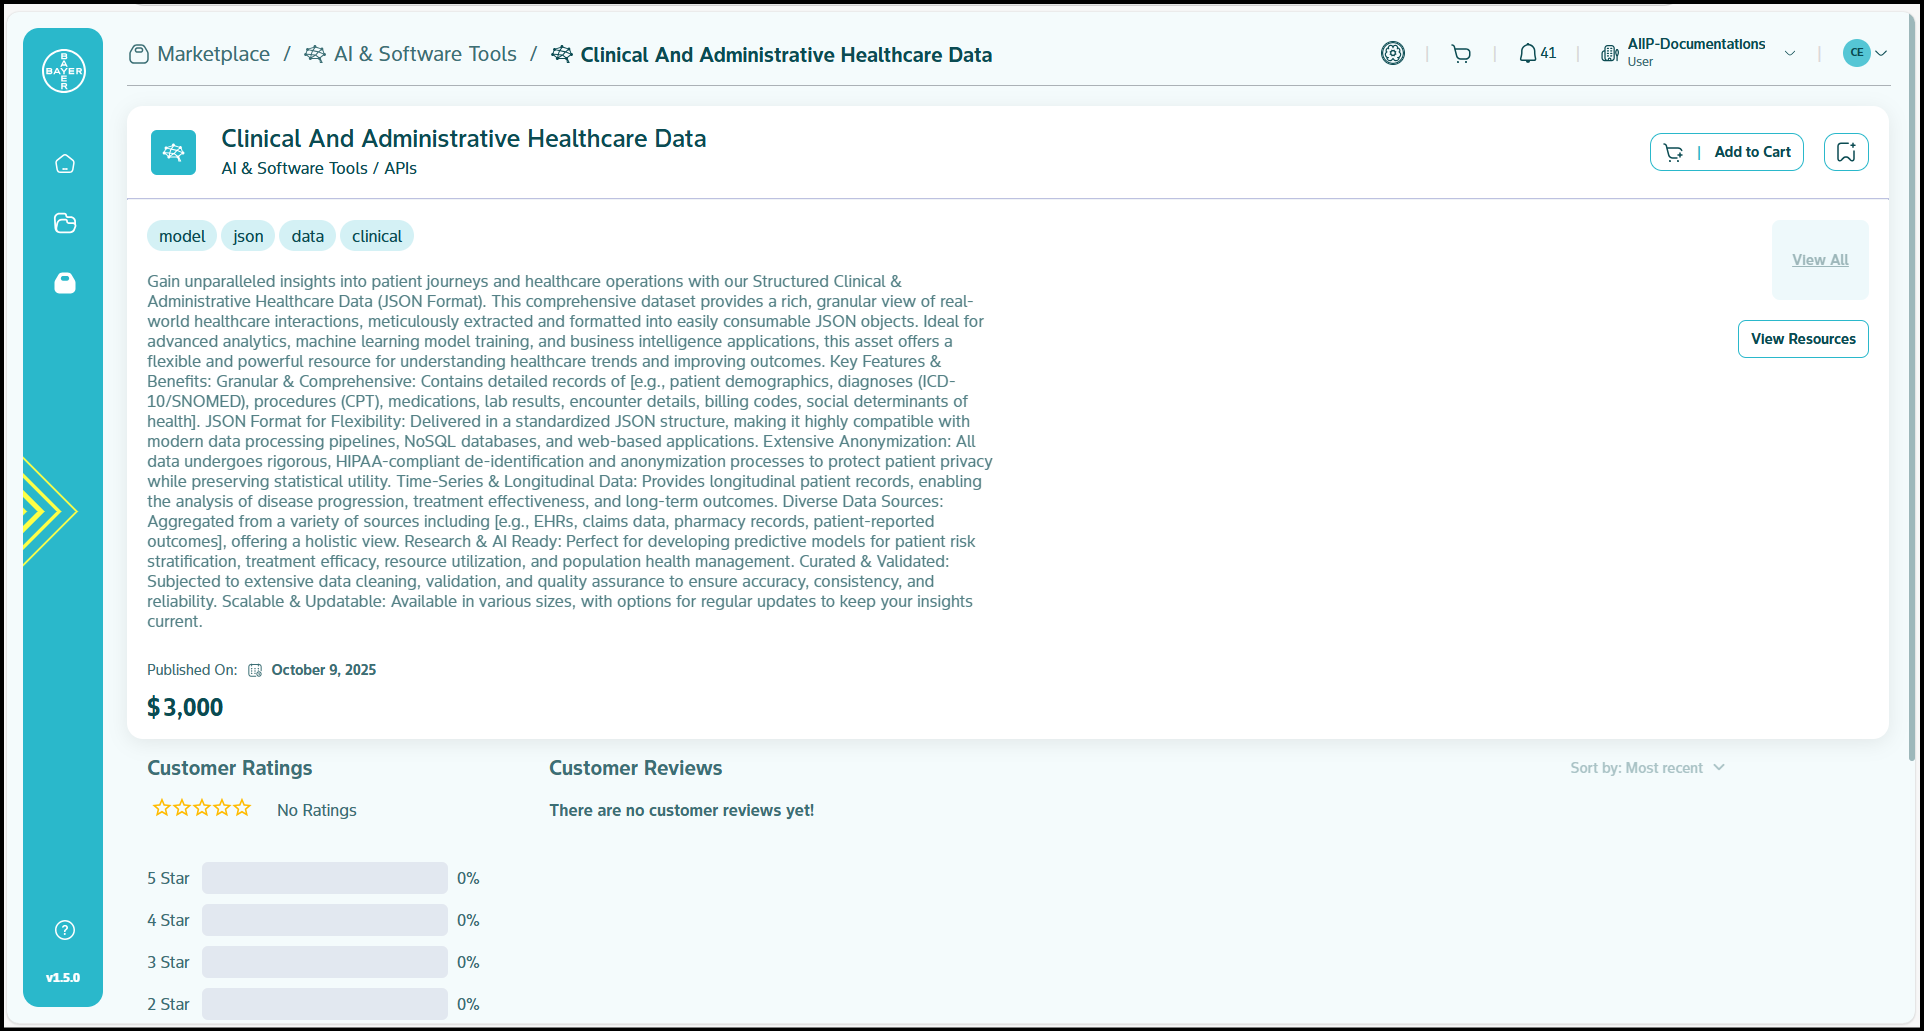Screen dimensions: 1924x1031
Task: Open the View All link
Action: click(x=1820, y=260)
